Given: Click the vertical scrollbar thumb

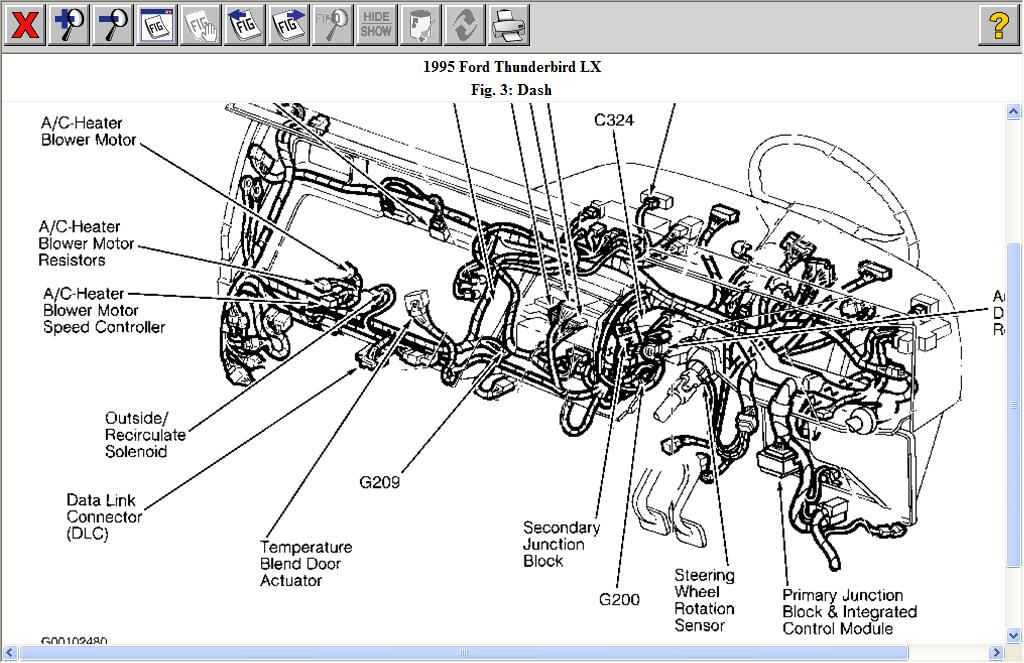Looking at the screenshot, I should point(1013,405).
